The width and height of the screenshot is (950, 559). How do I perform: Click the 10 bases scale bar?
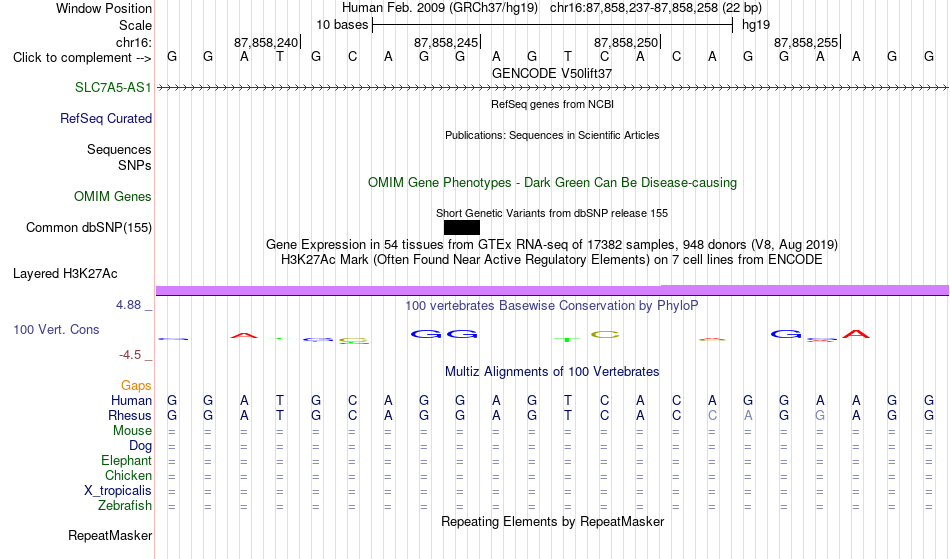click(x=553, y=25)
